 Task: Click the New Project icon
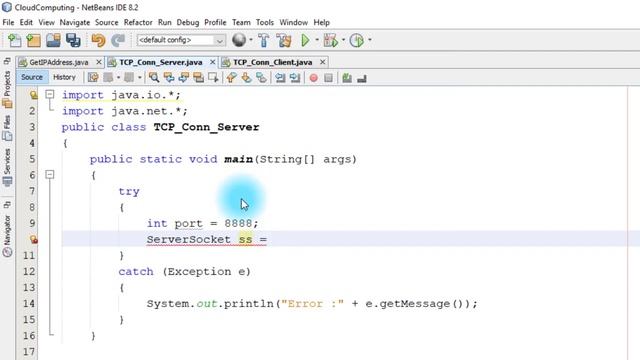coord(33,40)
